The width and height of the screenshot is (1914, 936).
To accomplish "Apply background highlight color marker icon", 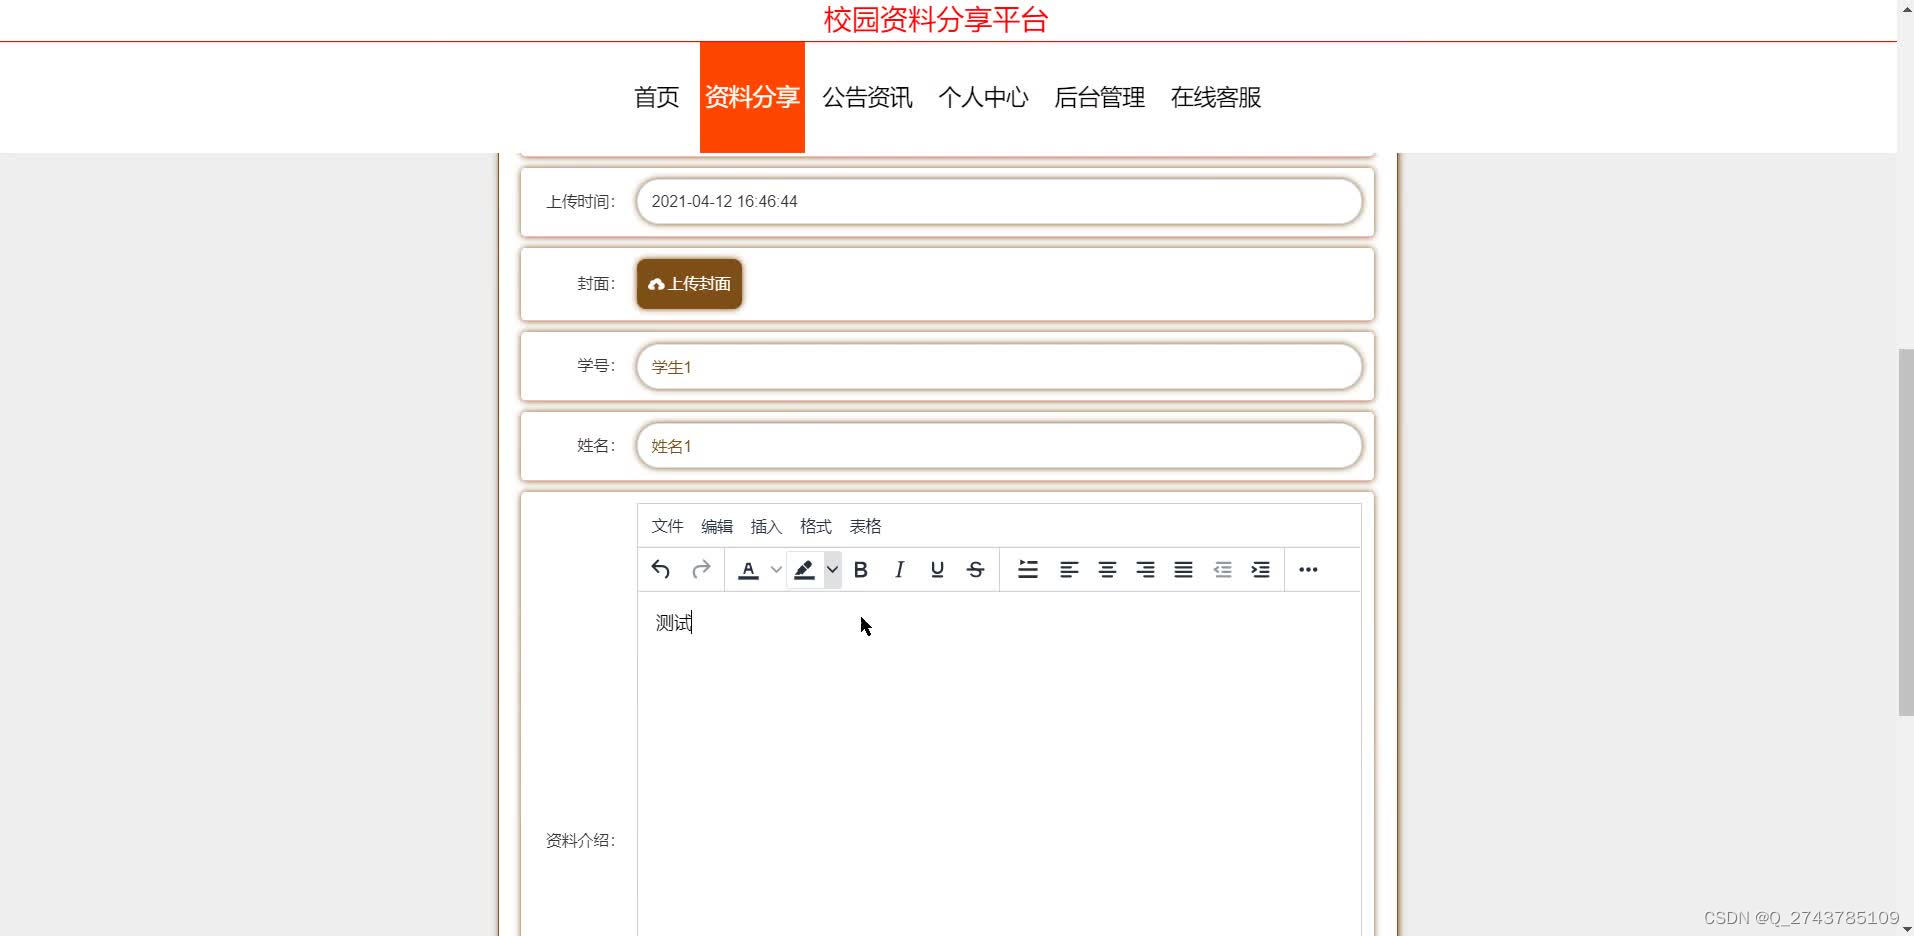I will click(804, 570).
